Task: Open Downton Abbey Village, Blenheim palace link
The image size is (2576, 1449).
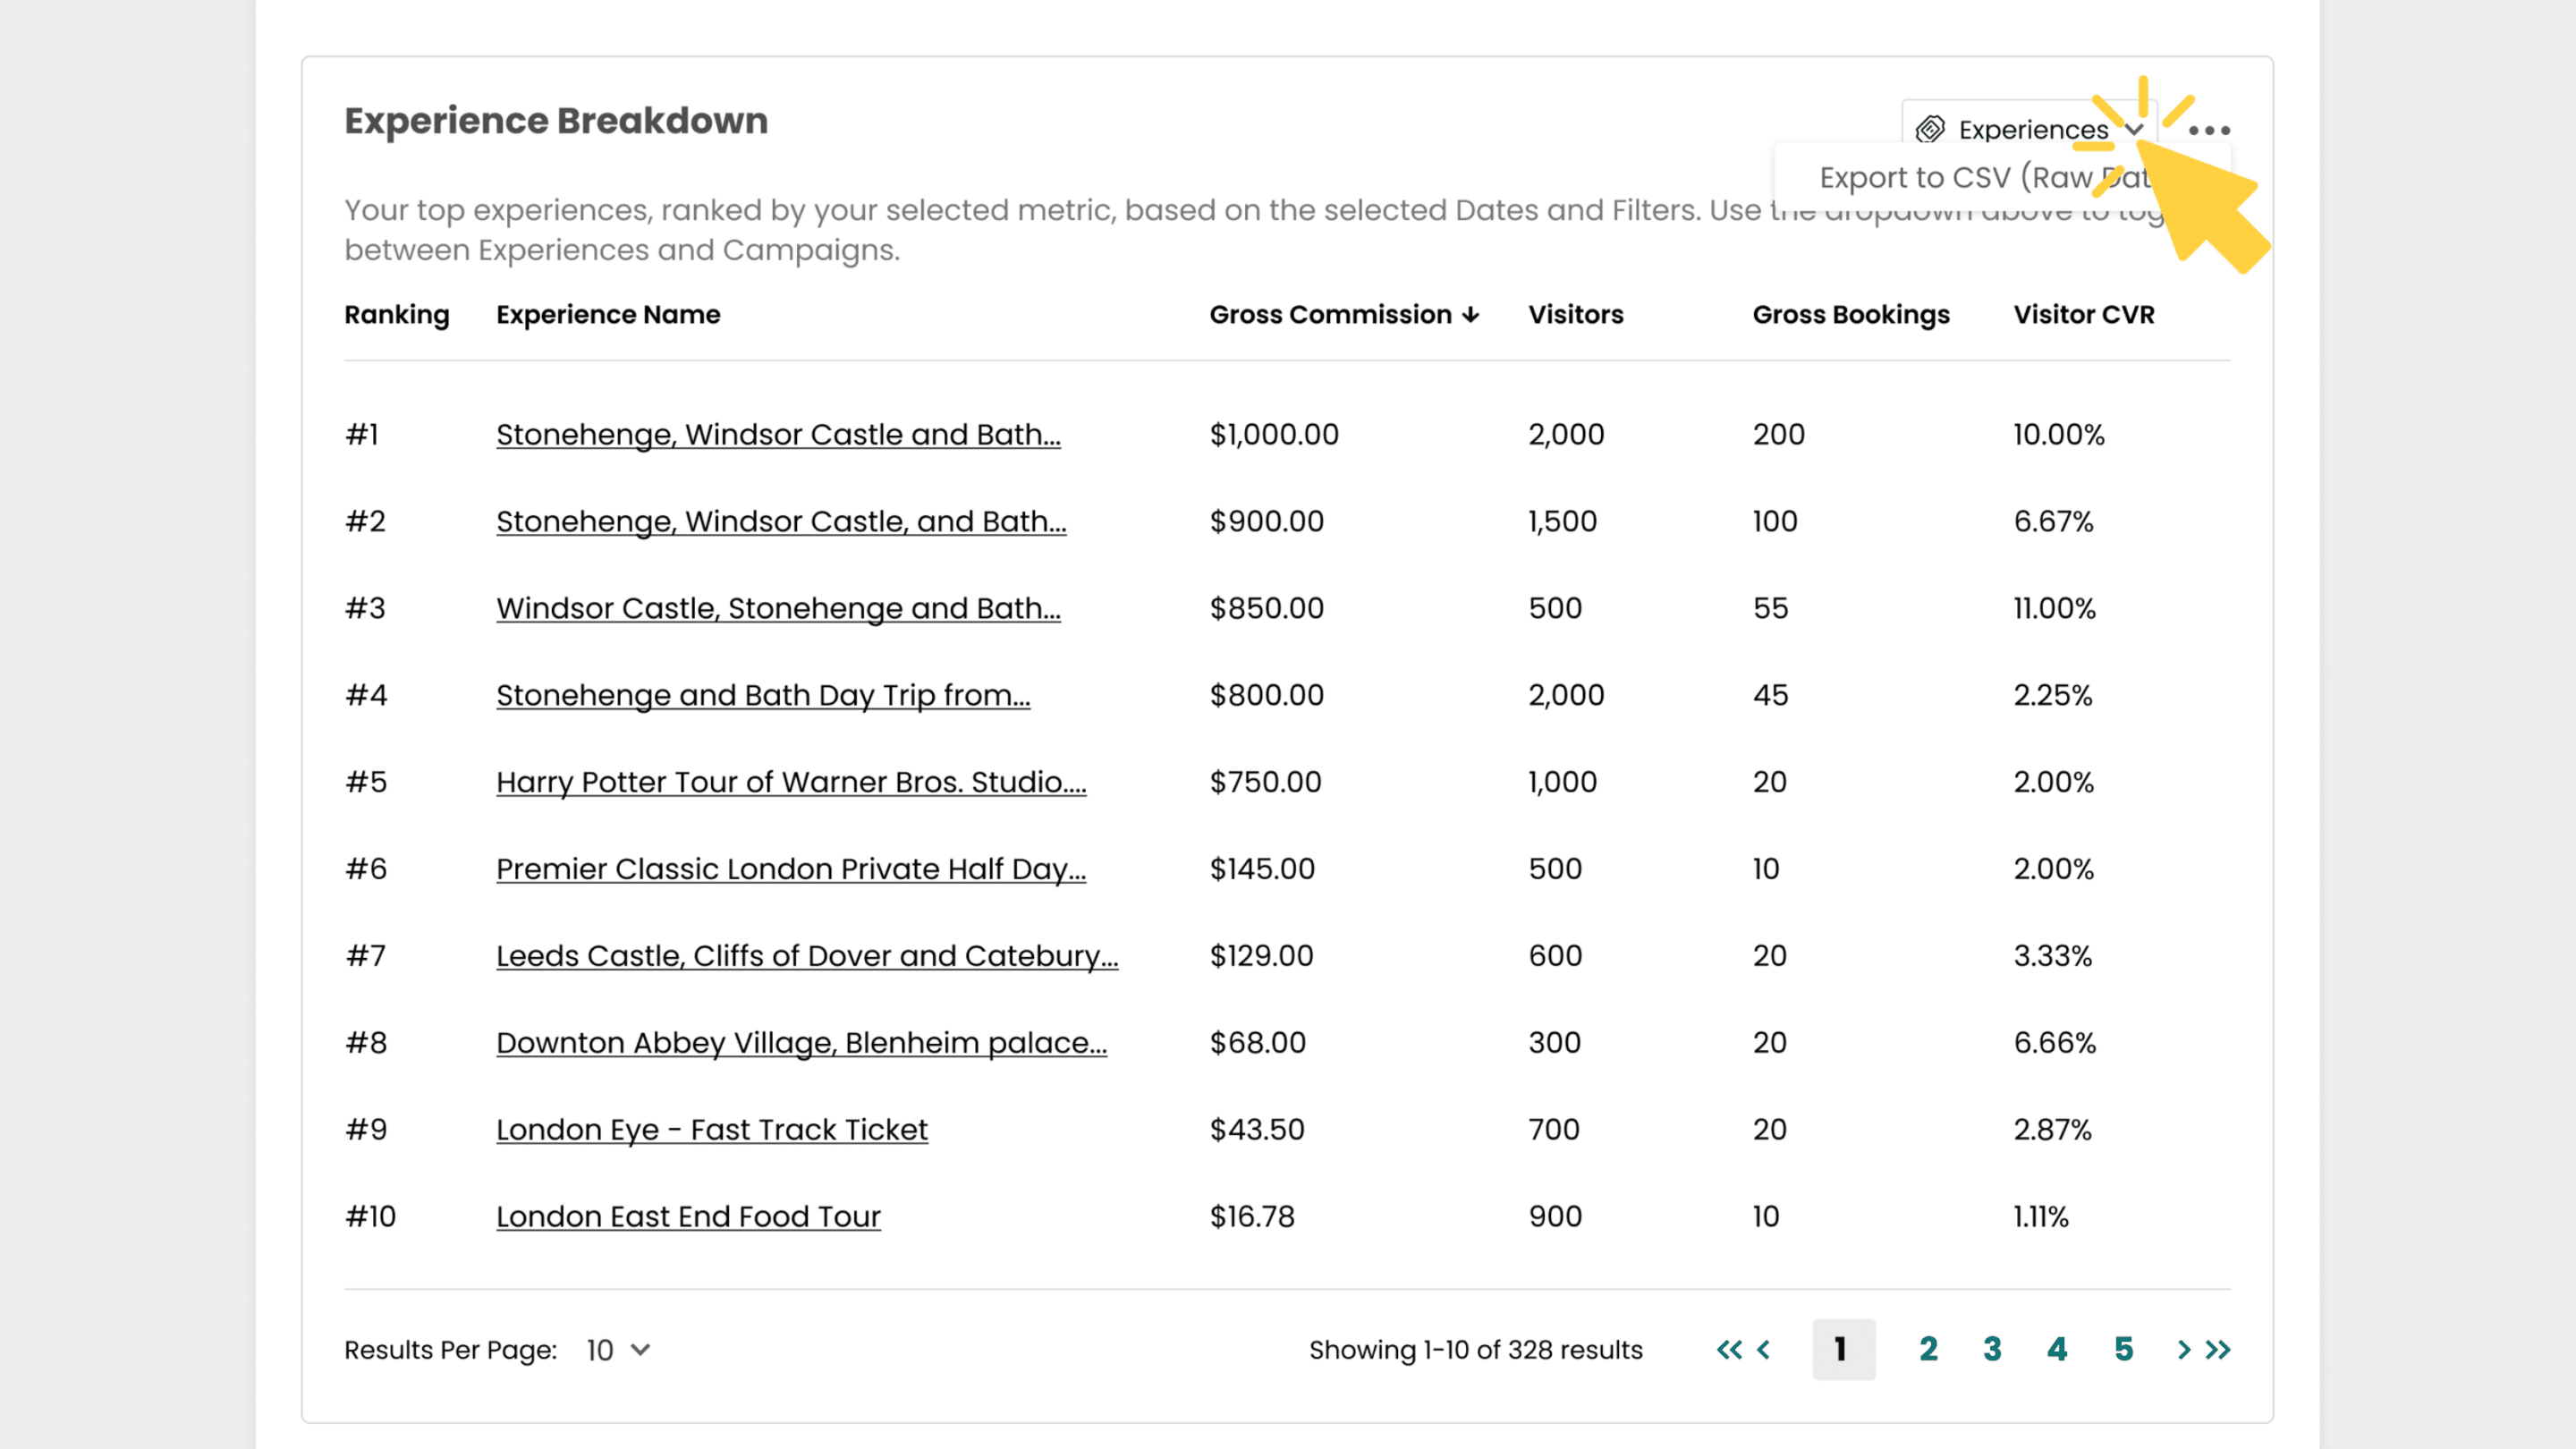Action: pos(801,1044)
